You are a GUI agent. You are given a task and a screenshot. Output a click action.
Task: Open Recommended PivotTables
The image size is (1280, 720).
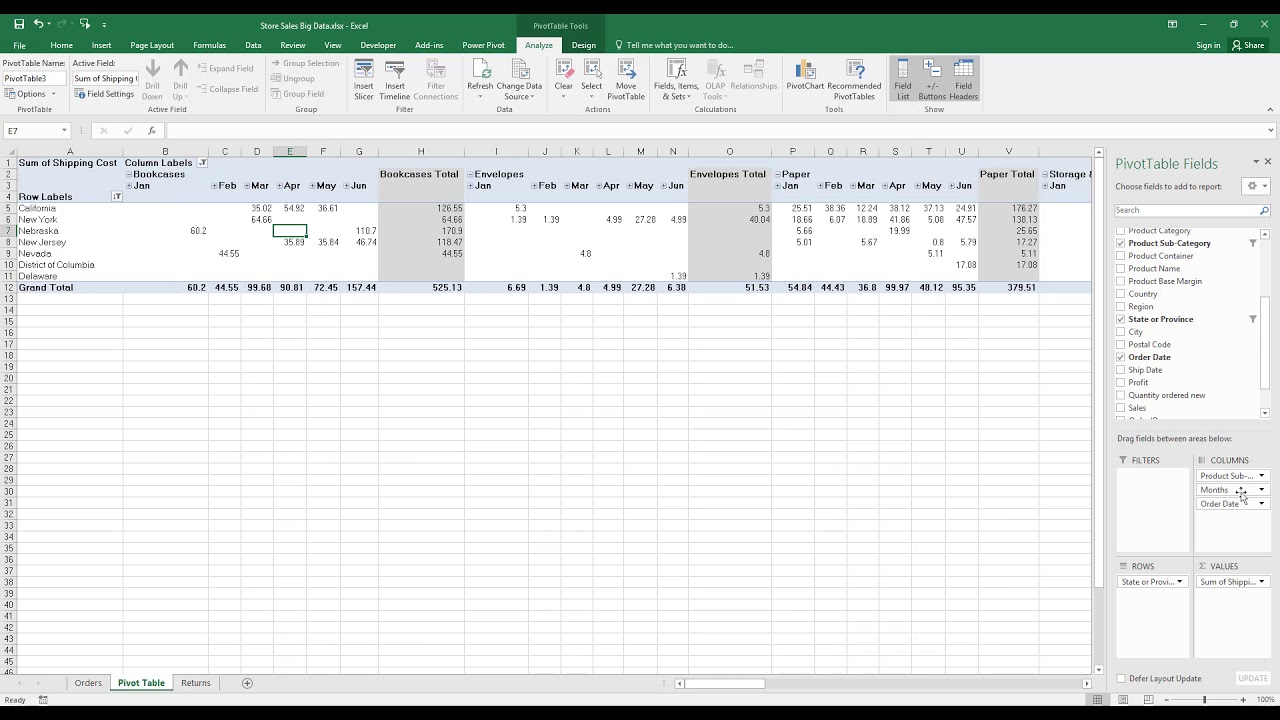click(854, 80)
